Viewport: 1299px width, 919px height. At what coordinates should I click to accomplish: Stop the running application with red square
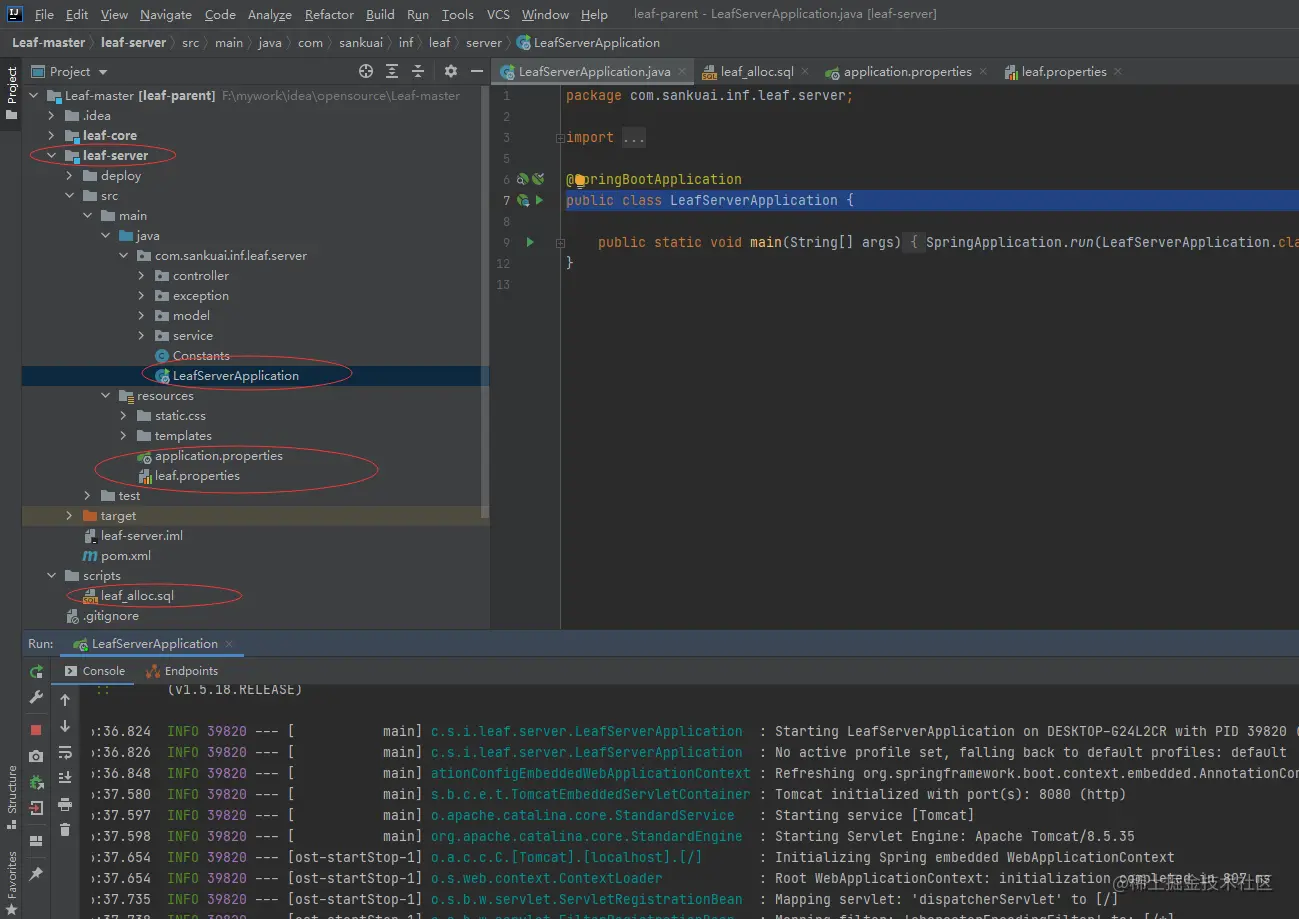36,730
